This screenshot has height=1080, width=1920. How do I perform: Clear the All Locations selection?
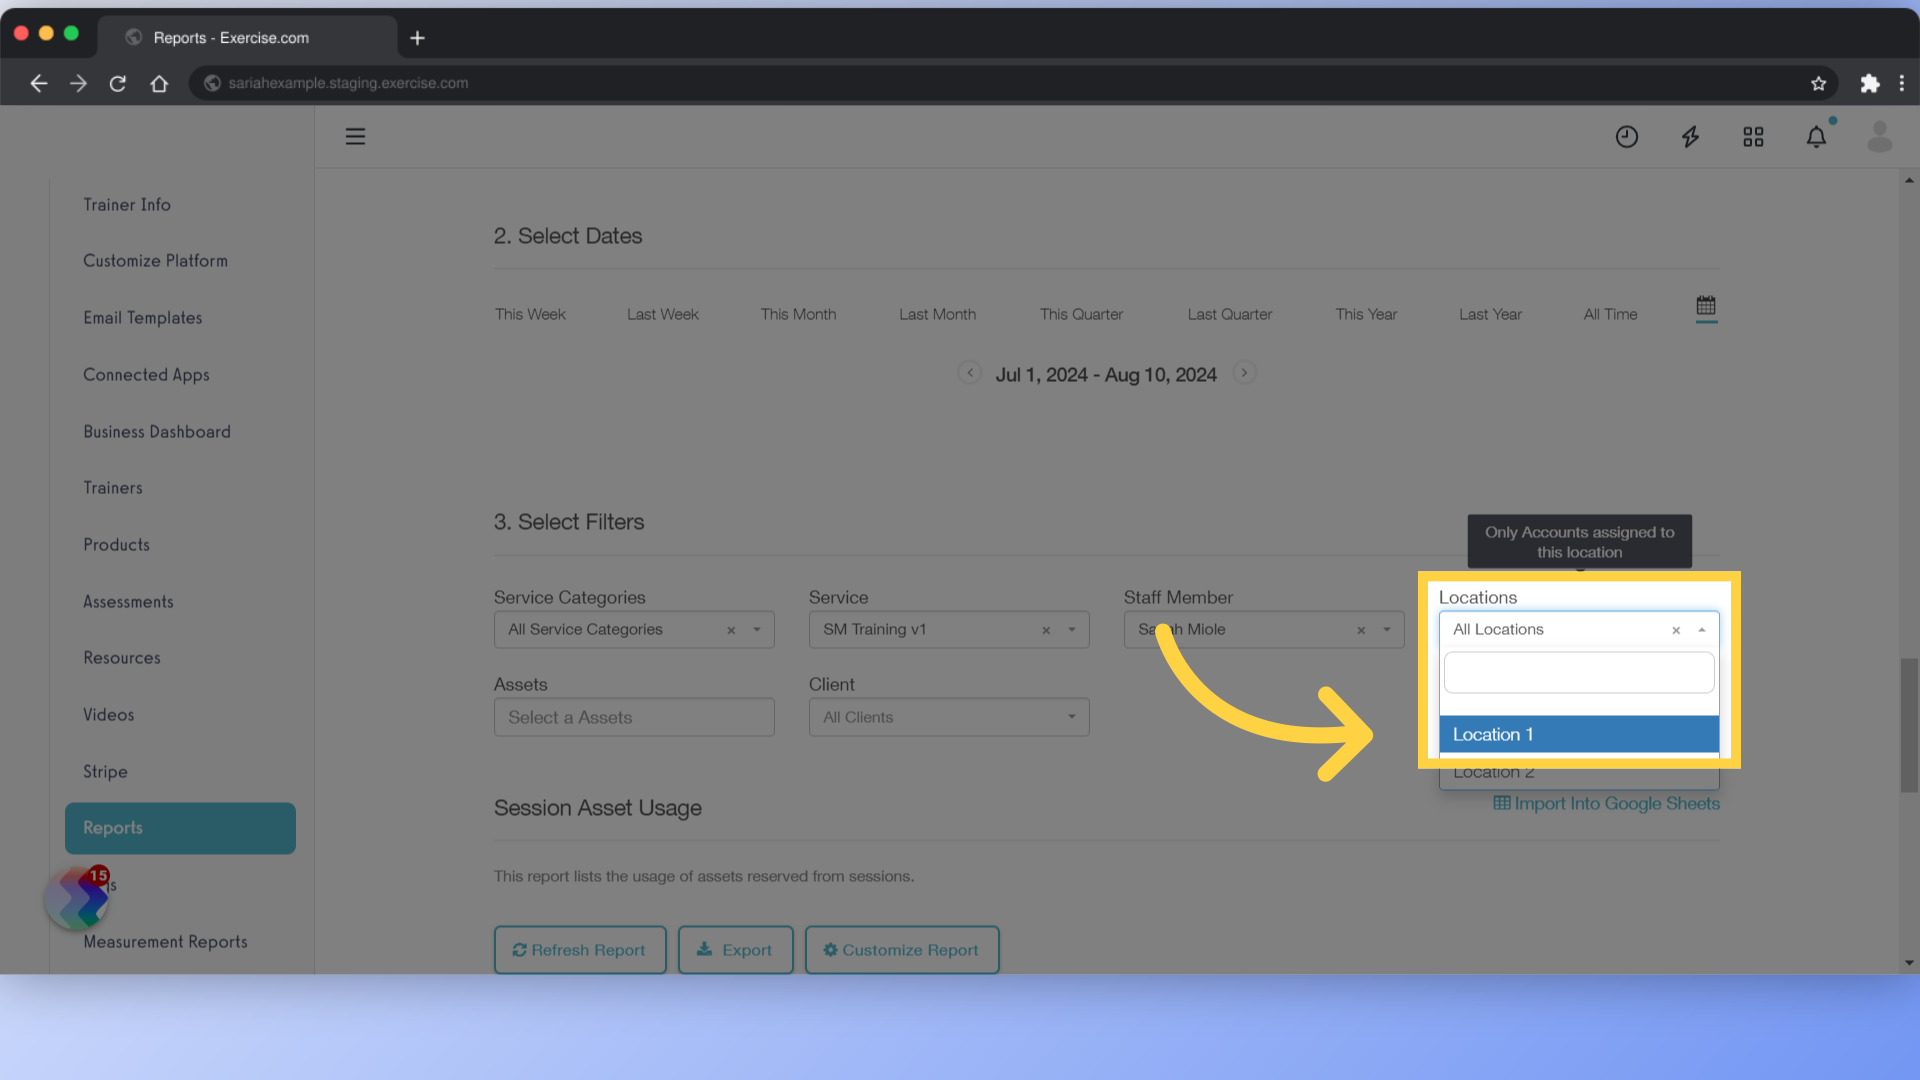click(1676, 630)
